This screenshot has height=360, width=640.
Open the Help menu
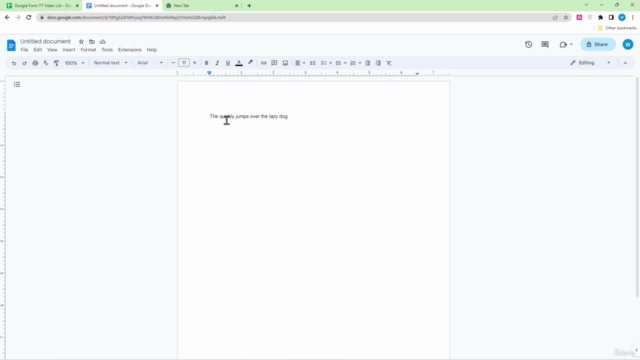pos(152,50)
